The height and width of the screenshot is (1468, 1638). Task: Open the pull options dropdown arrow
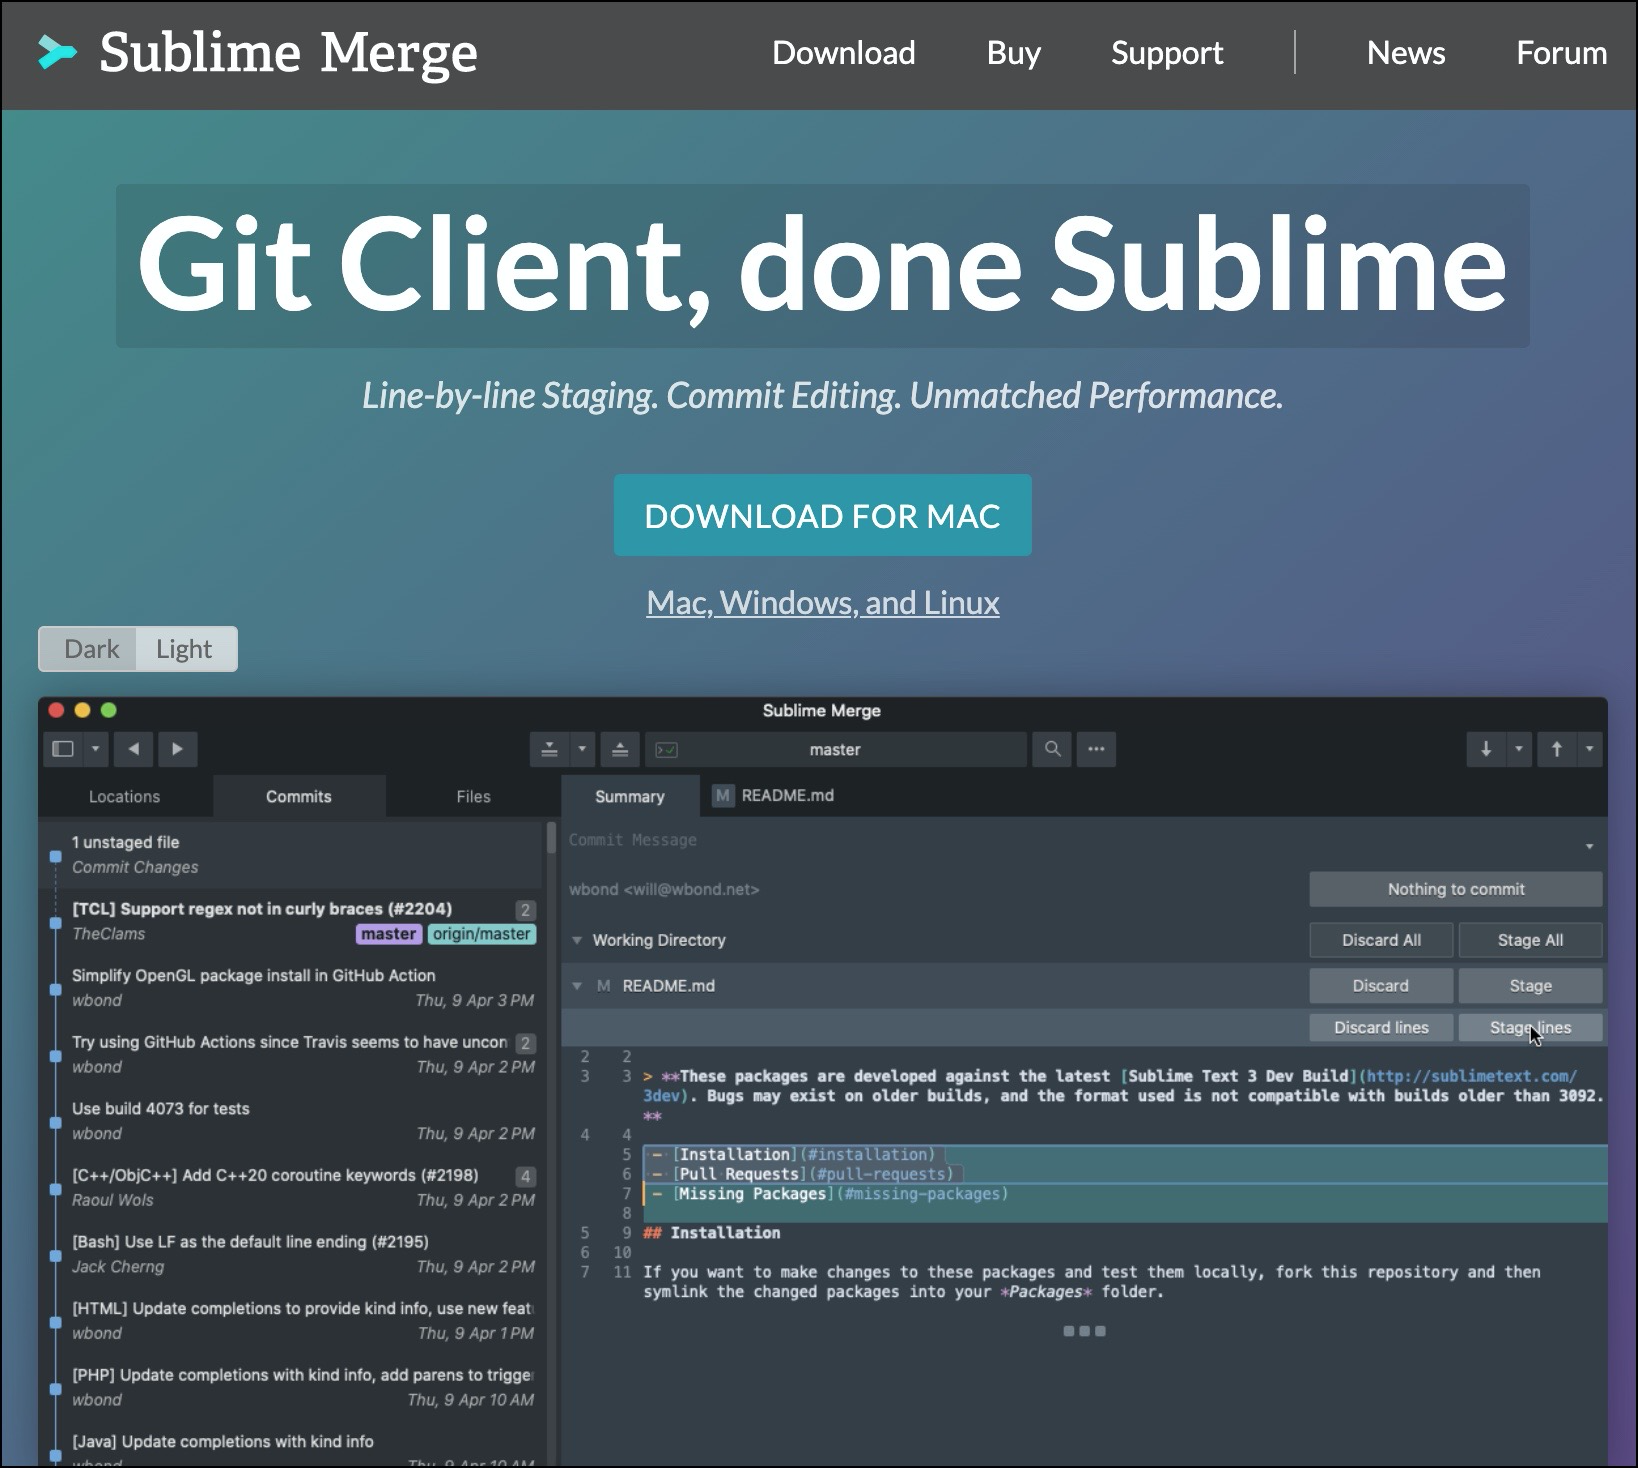1519,749
